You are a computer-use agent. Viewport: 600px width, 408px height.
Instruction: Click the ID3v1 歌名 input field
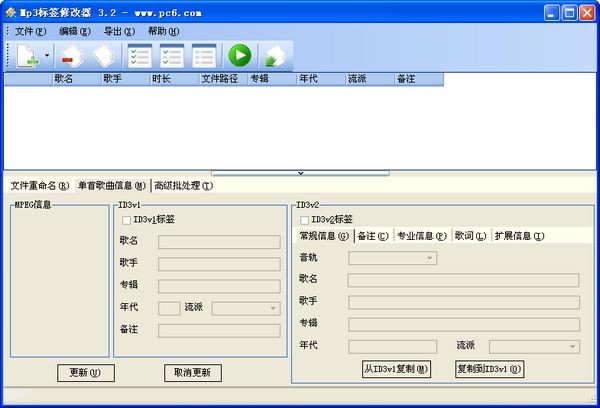pyautogui.click(x=219, y=242)
